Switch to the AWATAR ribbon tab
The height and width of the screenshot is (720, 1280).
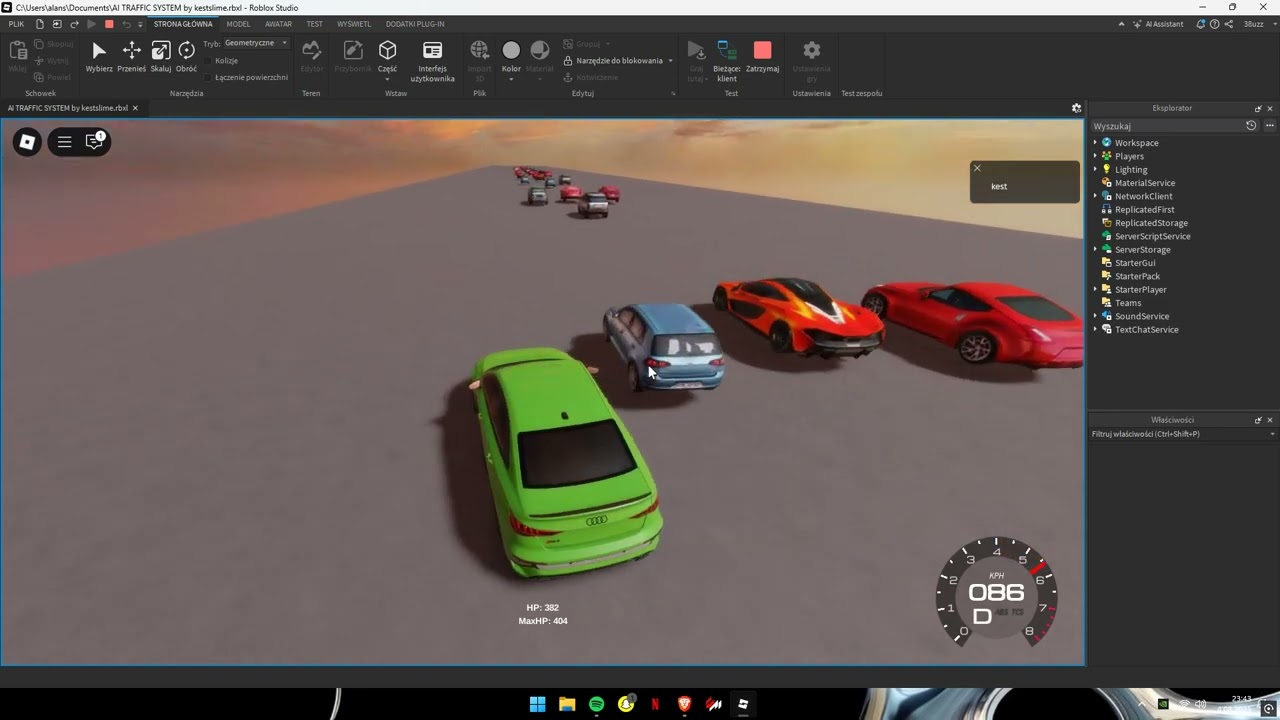click(279, 23)
